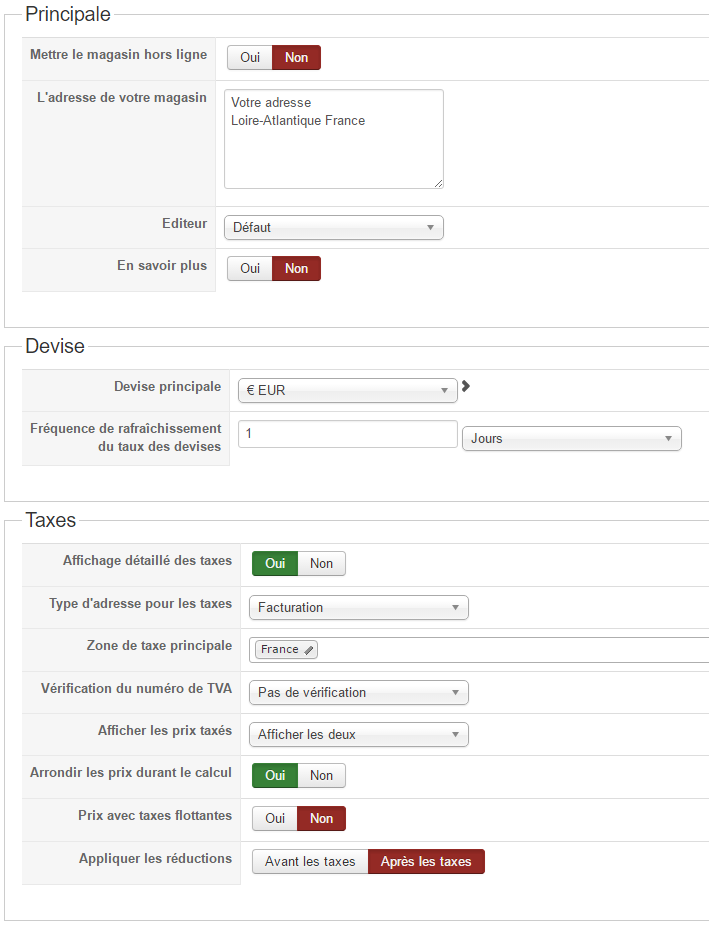
Task: Choose Non for En savoir plus
Action: tap(297, 269)
